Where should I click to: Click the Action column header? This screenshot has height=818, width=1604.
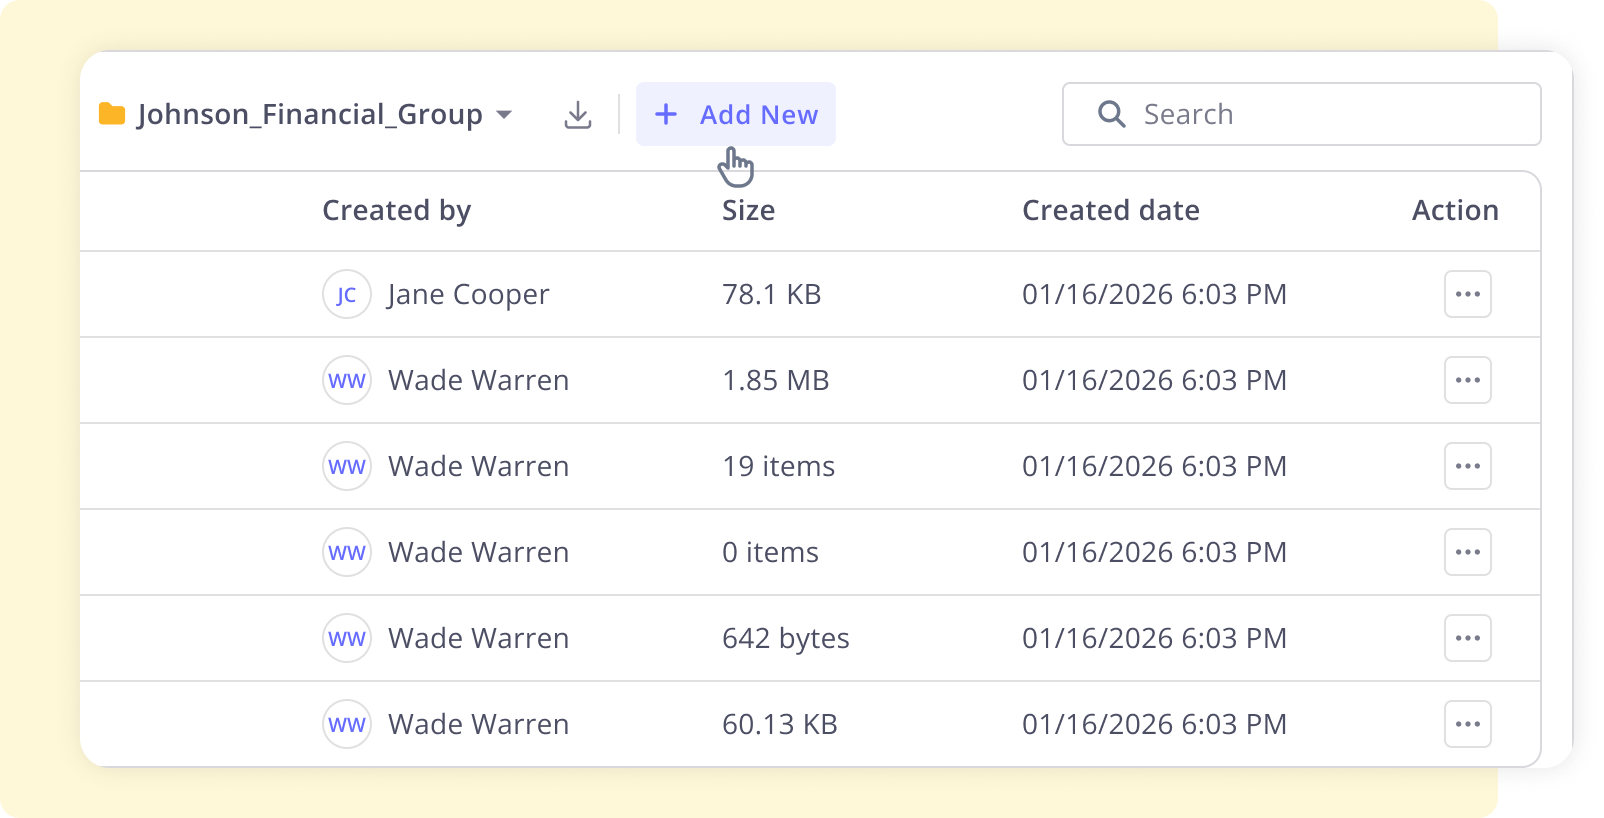point(1455,211)
